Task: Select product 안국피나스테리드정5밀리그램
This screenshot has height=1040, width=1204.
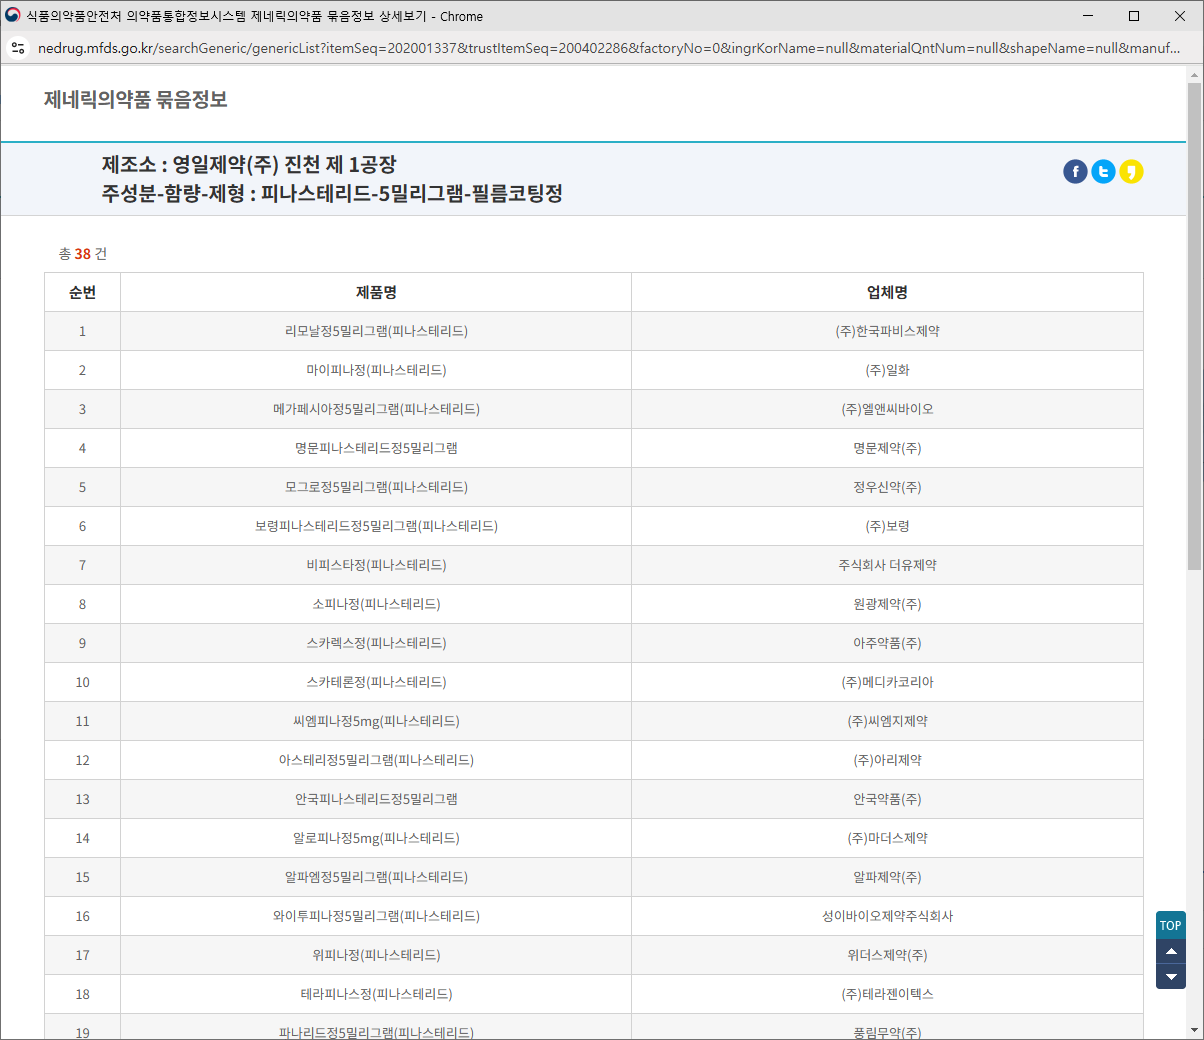Action: (376, 799)
